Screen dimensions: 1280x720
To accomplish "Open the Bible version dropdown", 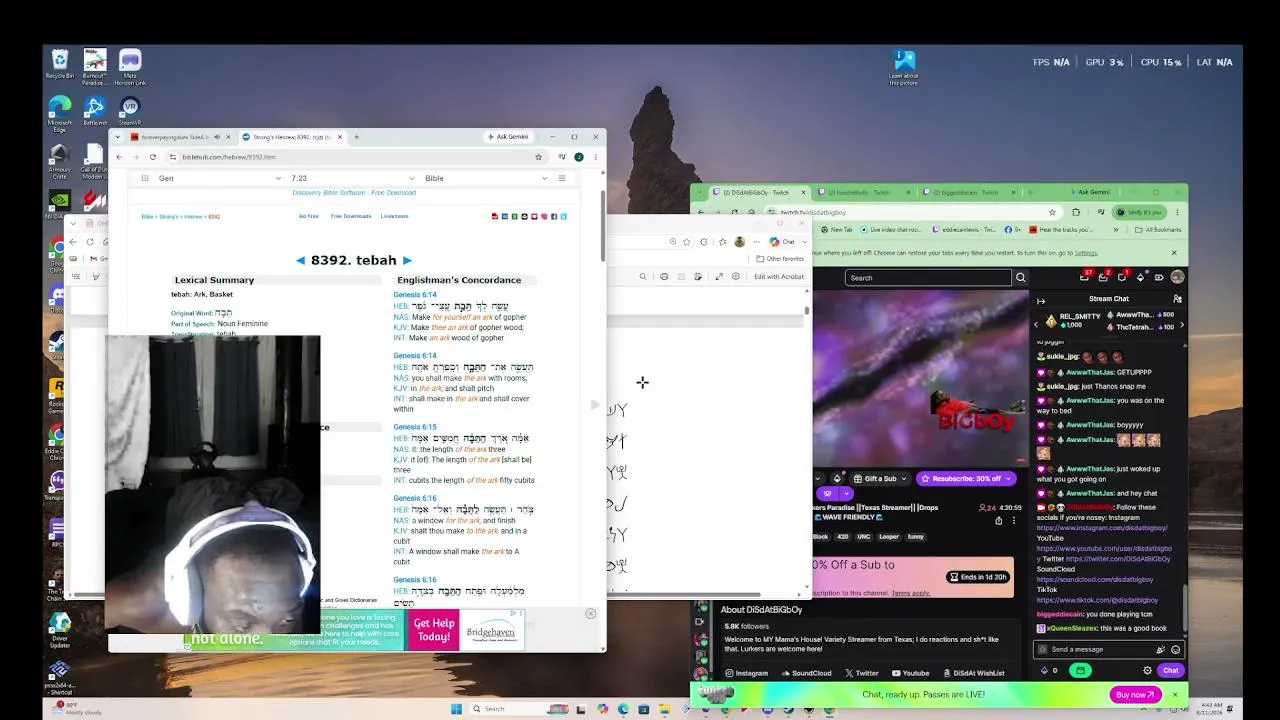I will 487,178.
